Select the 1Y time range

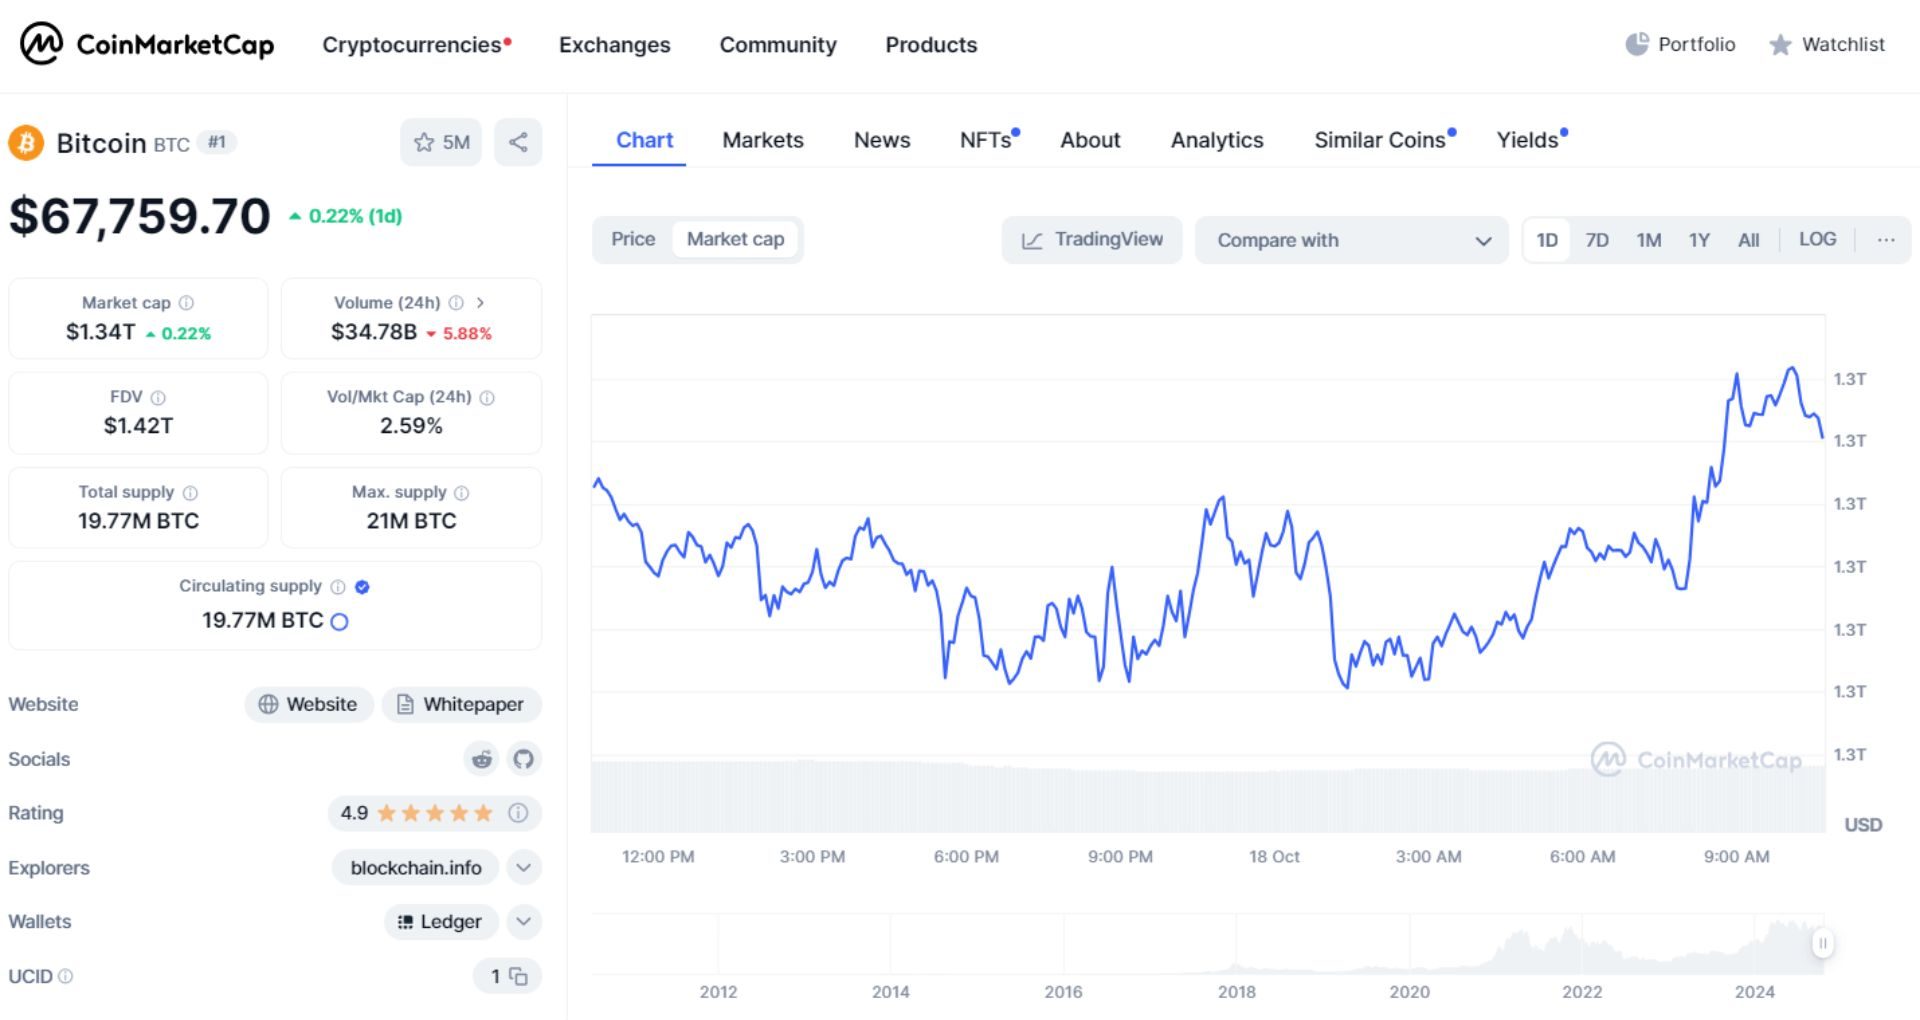click(x=1698, y=239)
